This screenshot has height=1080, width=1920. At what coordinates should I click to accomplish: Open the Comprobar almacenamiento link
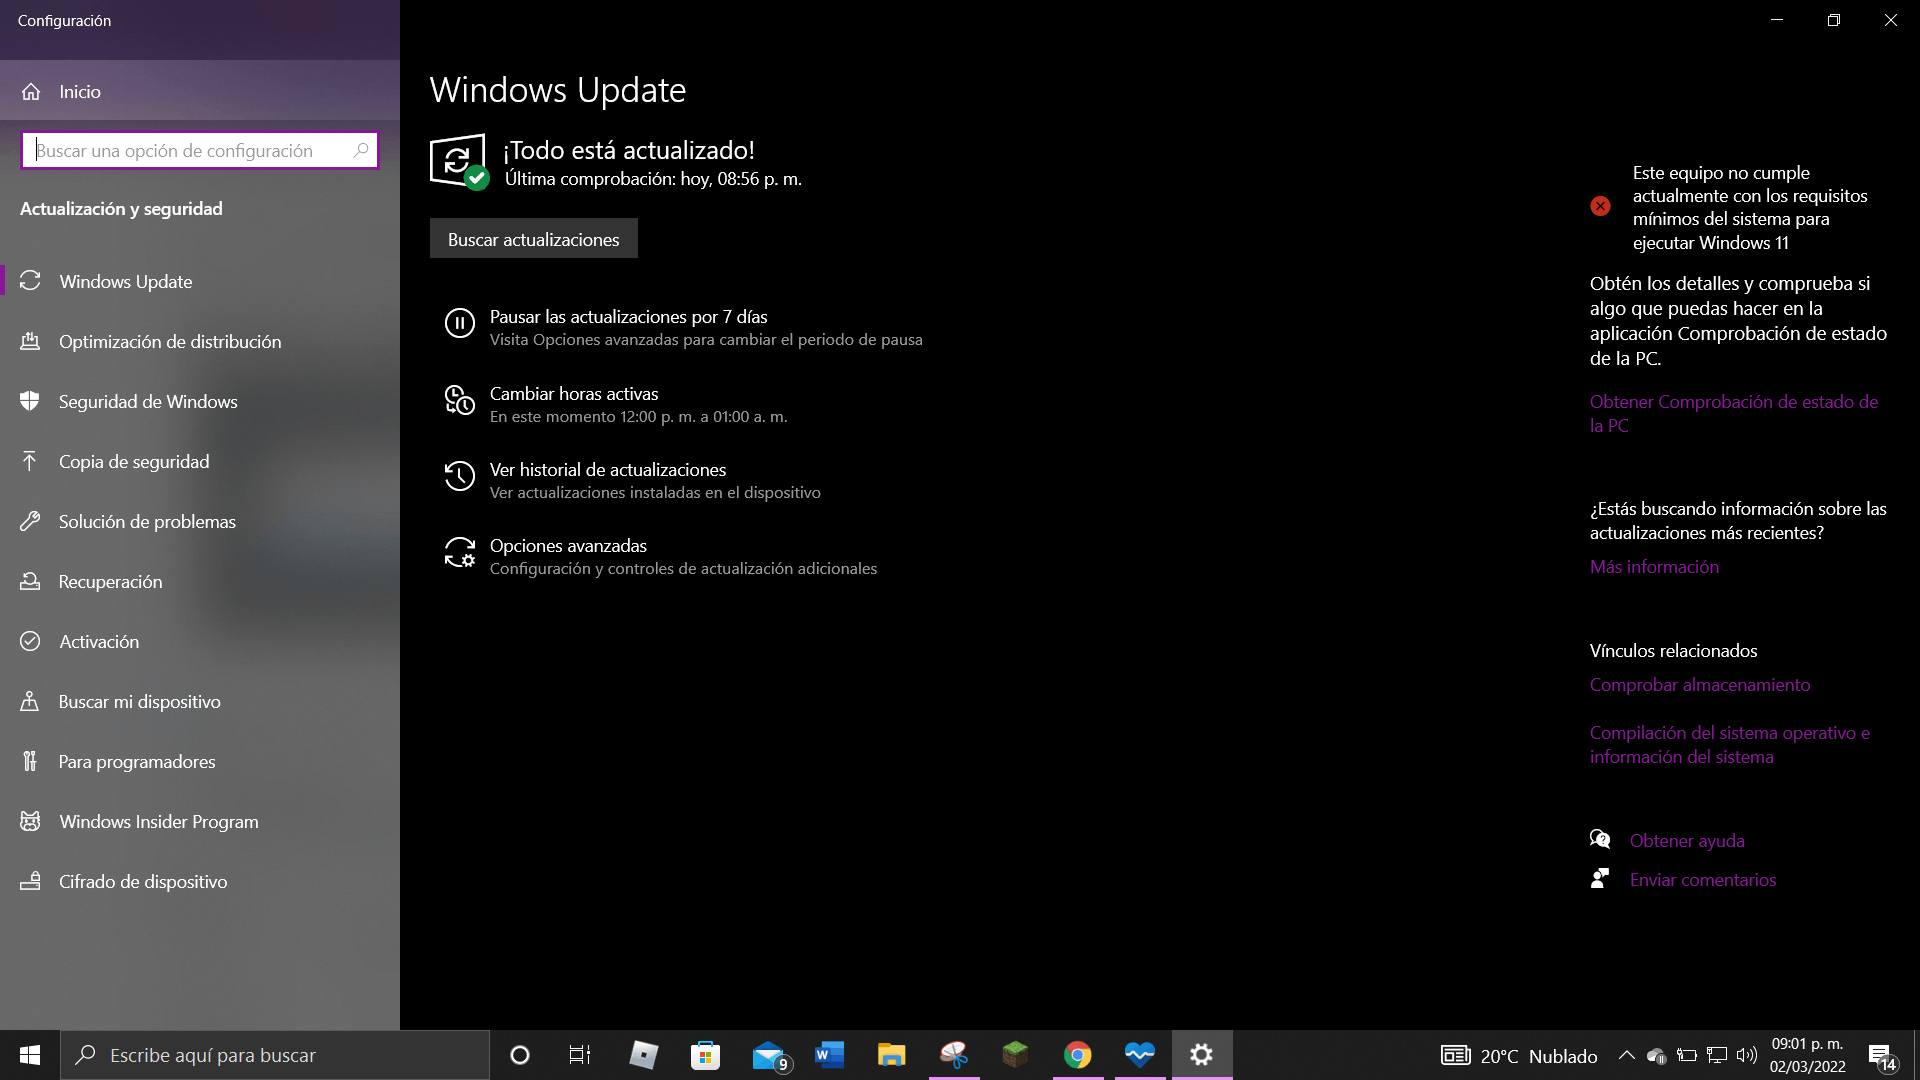(1699, 685)
